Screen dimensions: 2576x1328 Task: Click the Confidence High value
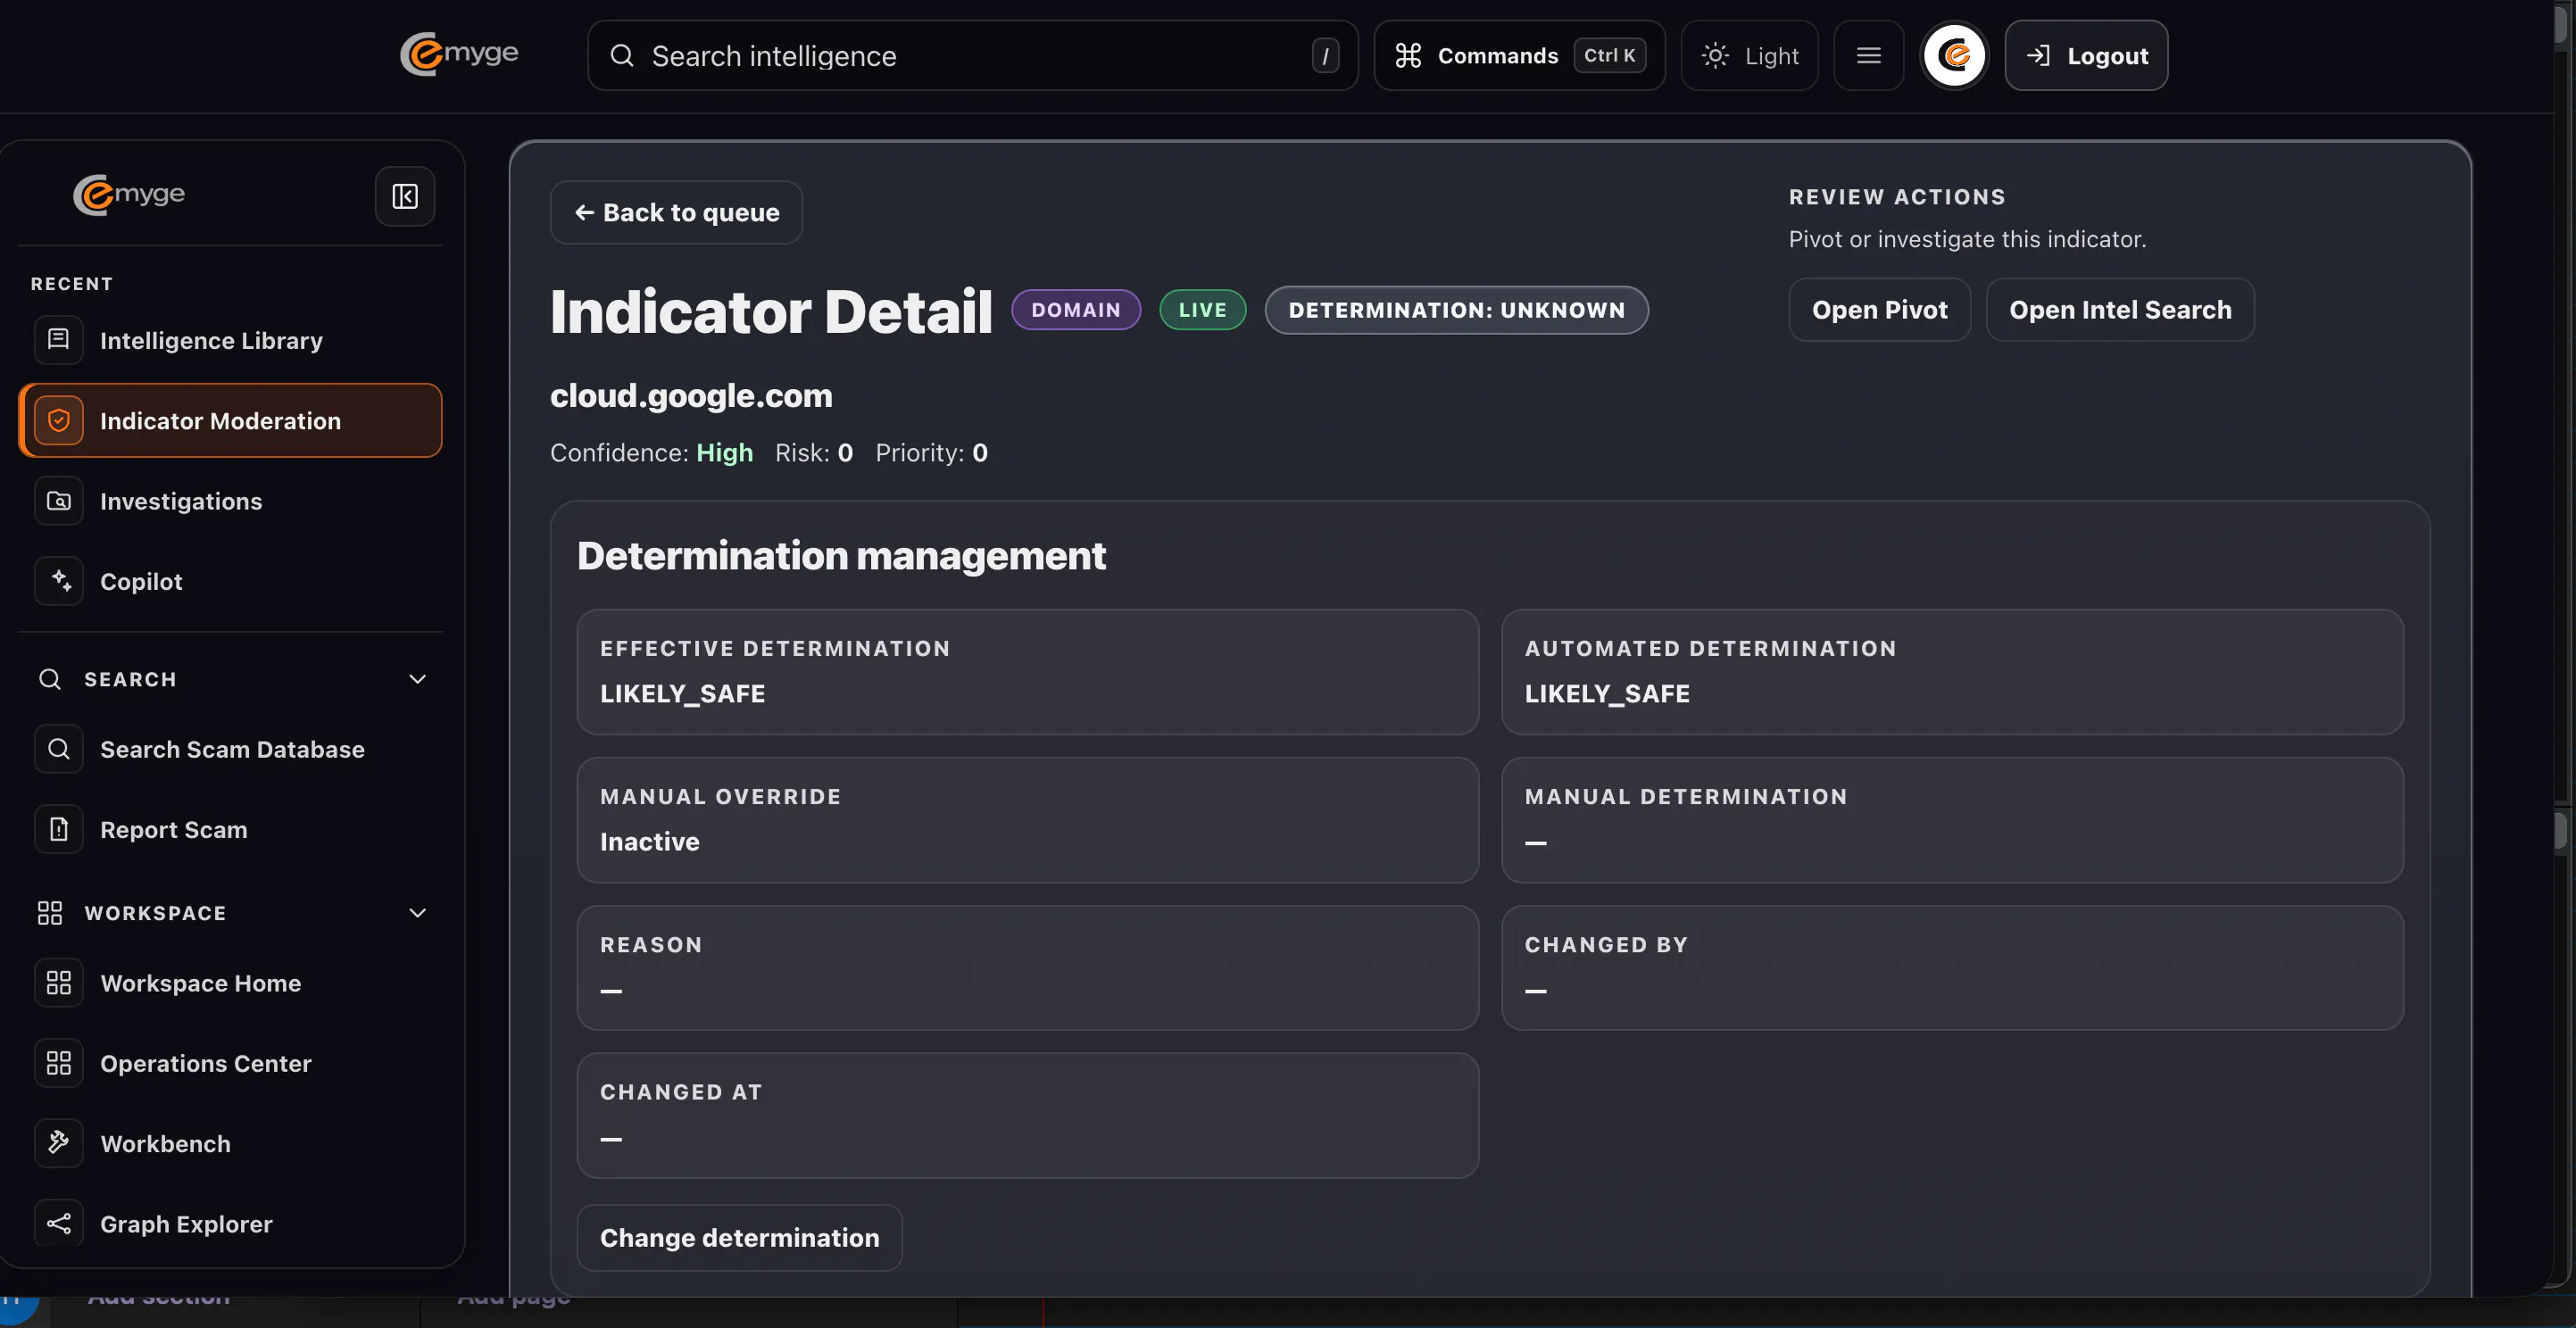(724, 453)
